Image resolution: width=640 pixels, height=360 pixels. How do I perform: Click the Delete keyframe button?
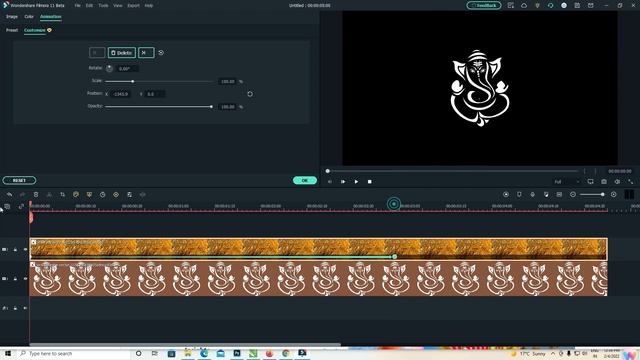click(x=122, y=53)
